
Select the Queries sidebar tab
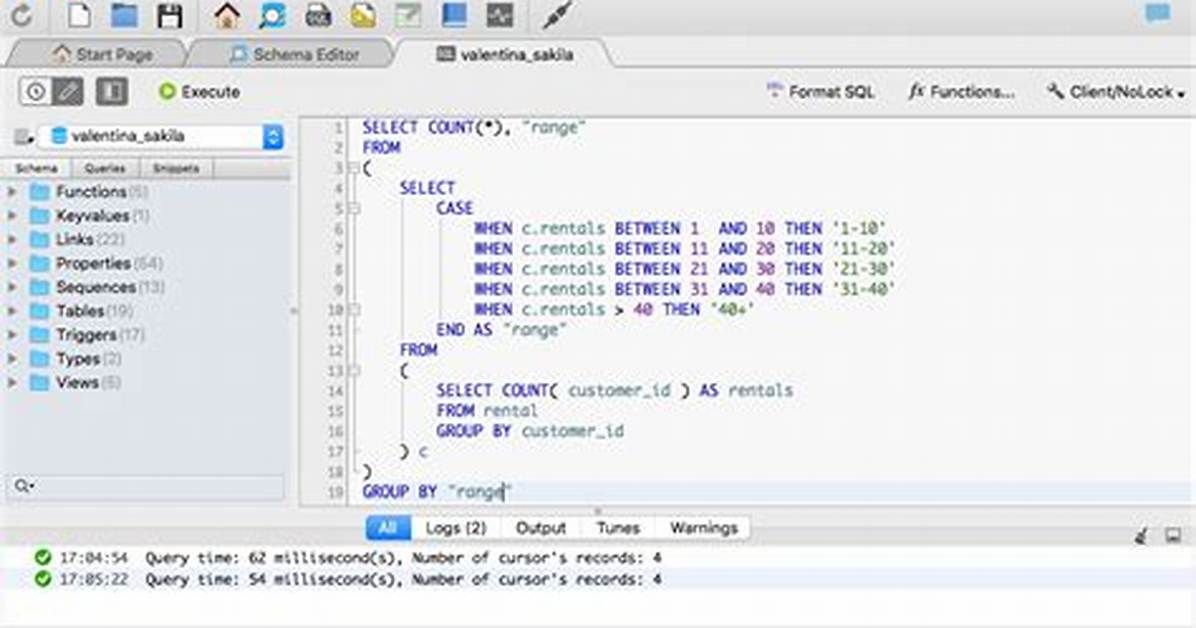click(104, 168)
